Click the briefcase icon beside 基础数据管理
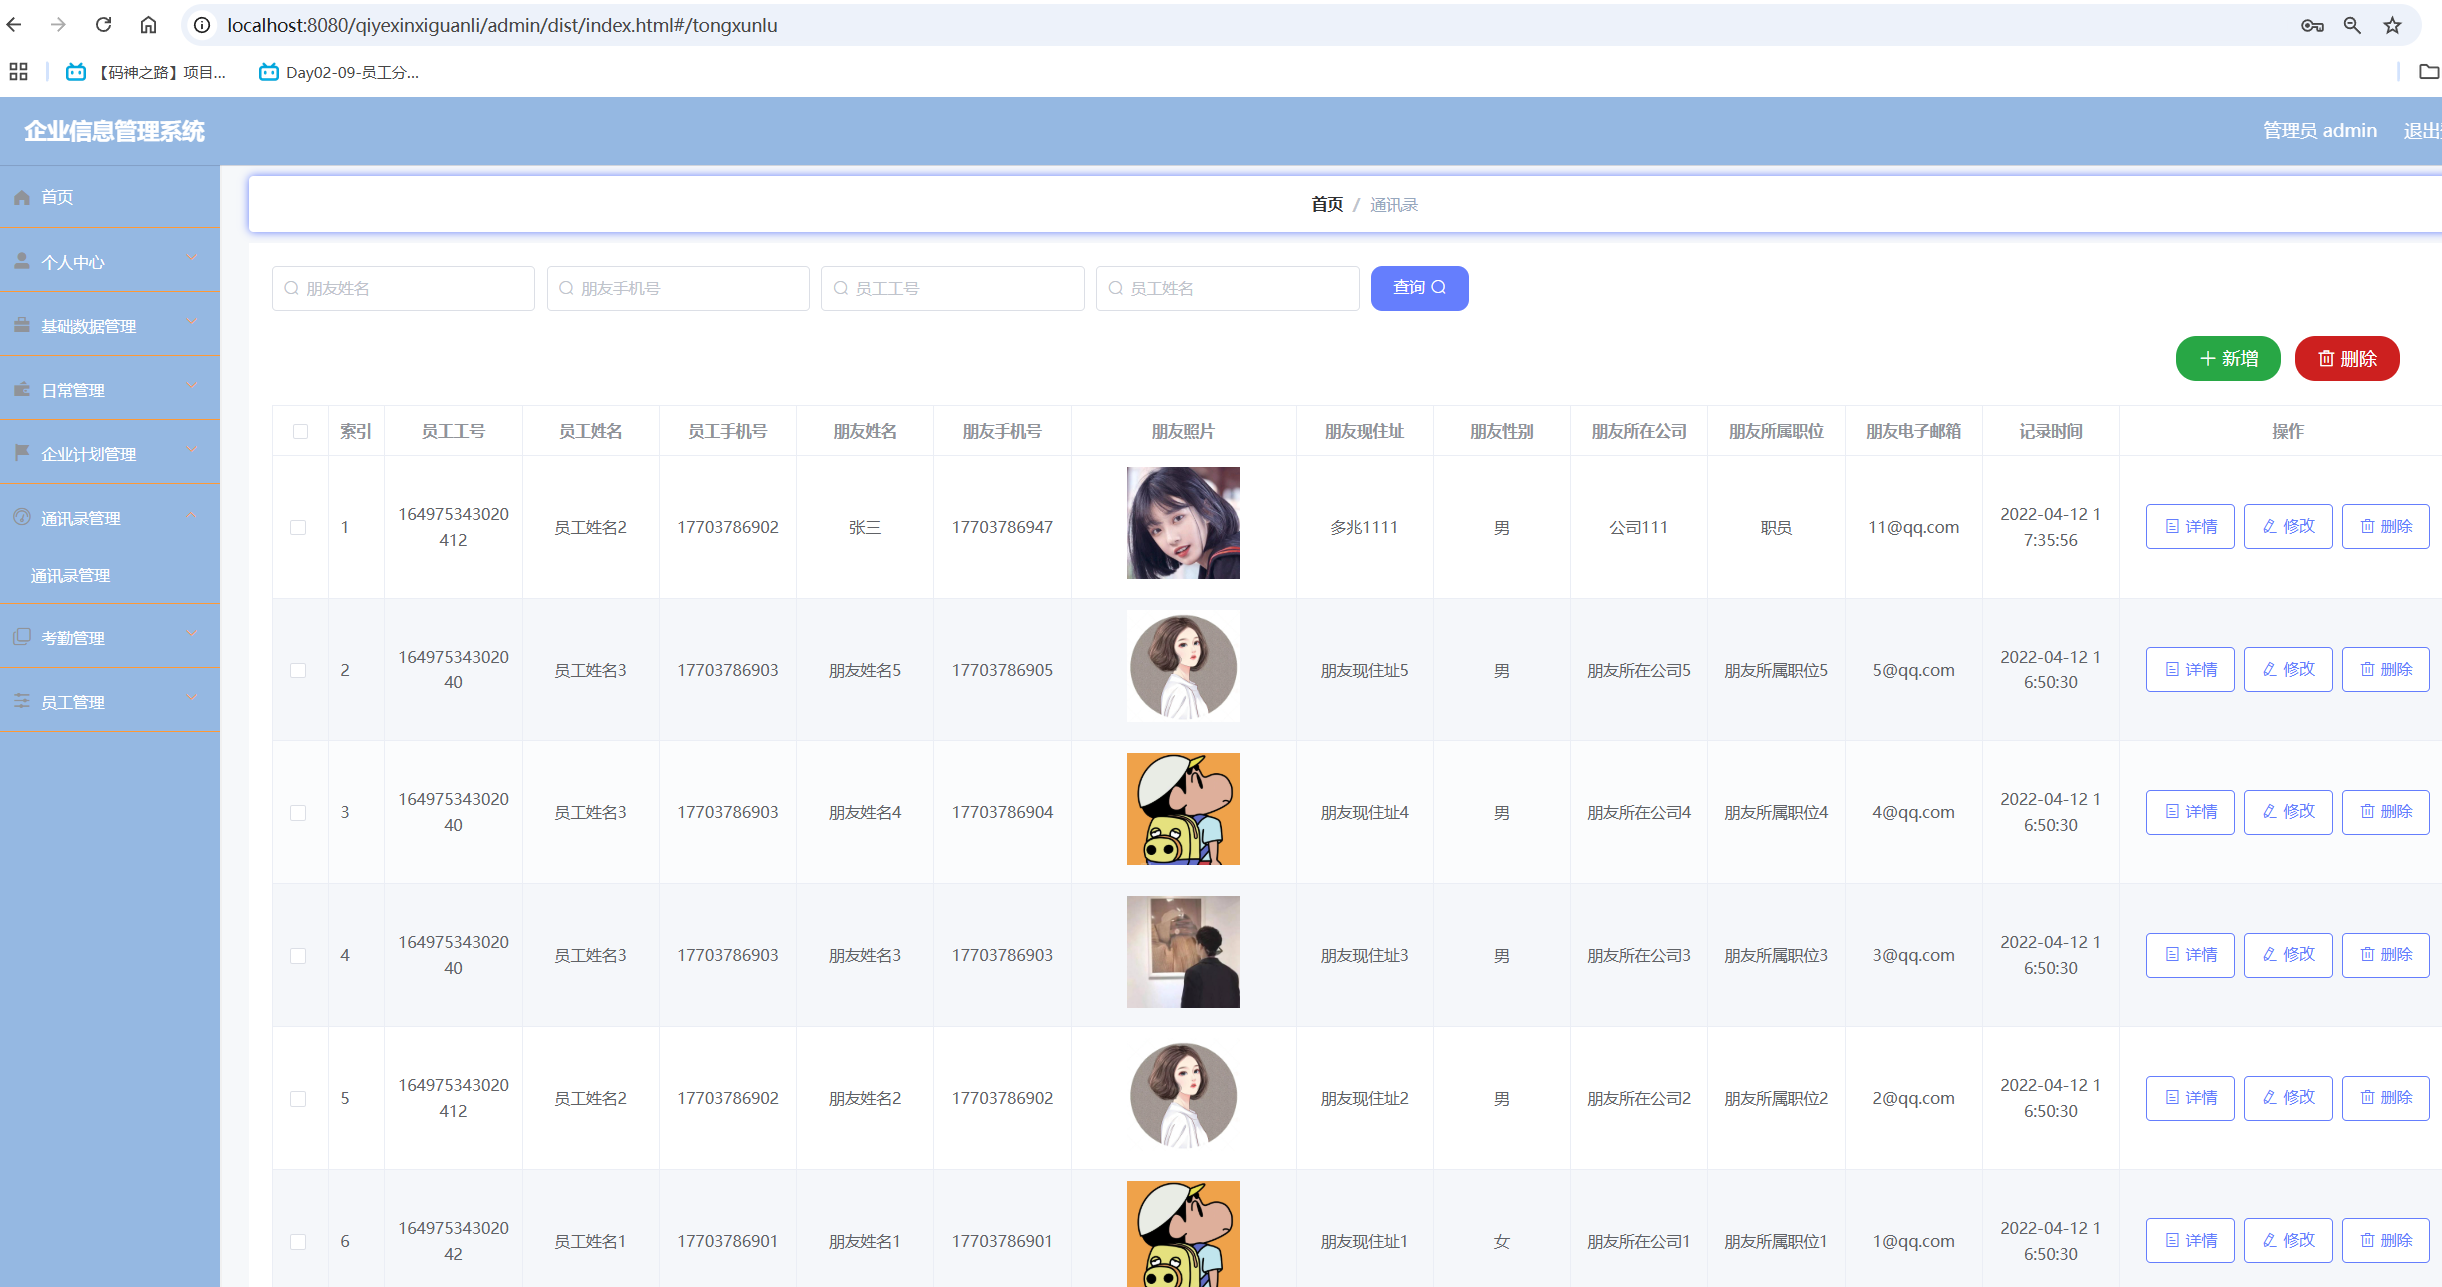The width and height of the screenshot is (2442, 1287). pos(22,325)
